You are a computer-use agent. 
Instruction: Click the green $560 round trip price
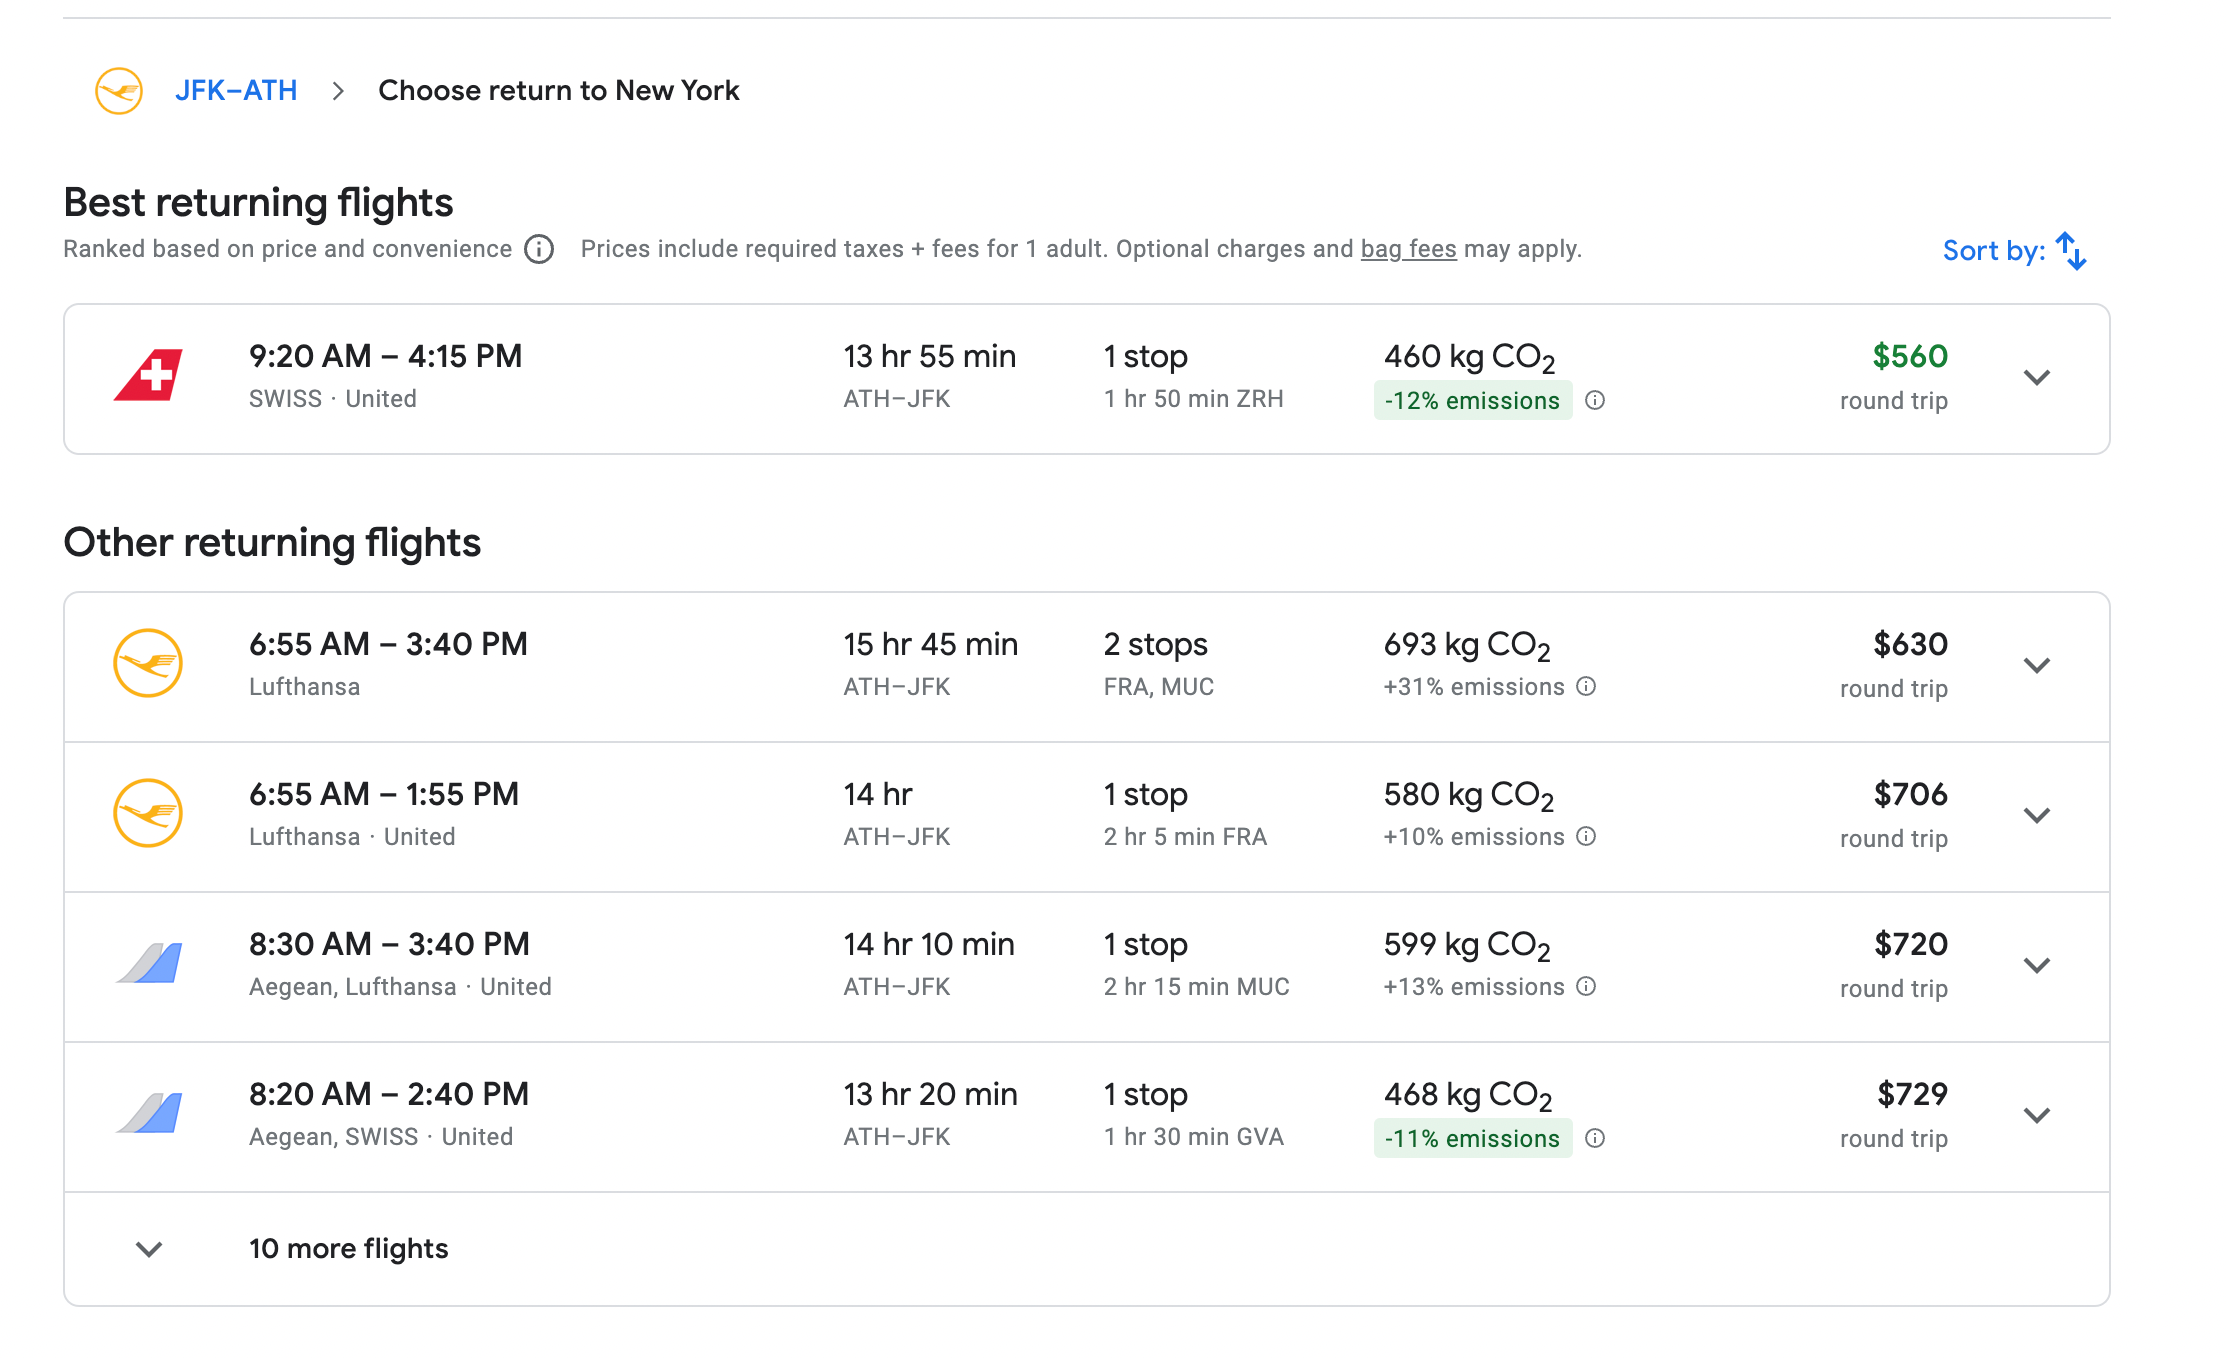pyautogui.click(x=1908, y=357)
